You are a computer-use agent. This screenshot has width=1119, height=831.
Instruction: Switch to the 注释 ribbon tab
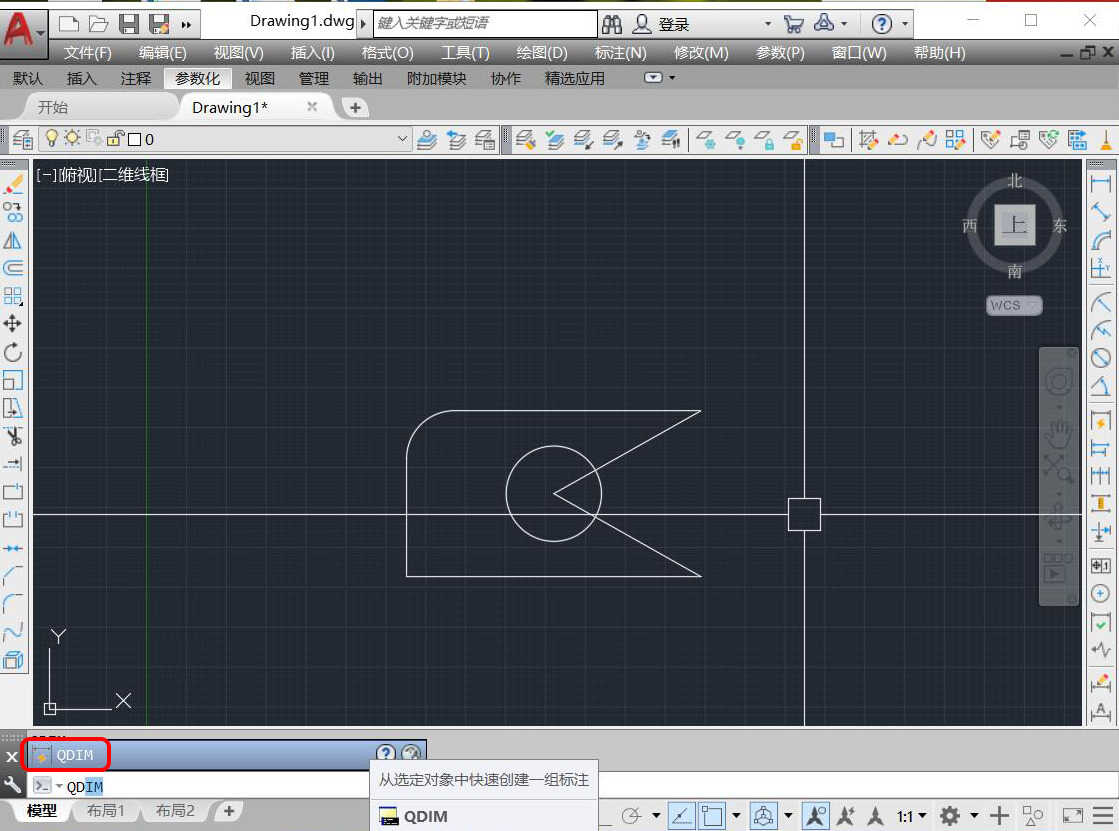tap(136, 79)
